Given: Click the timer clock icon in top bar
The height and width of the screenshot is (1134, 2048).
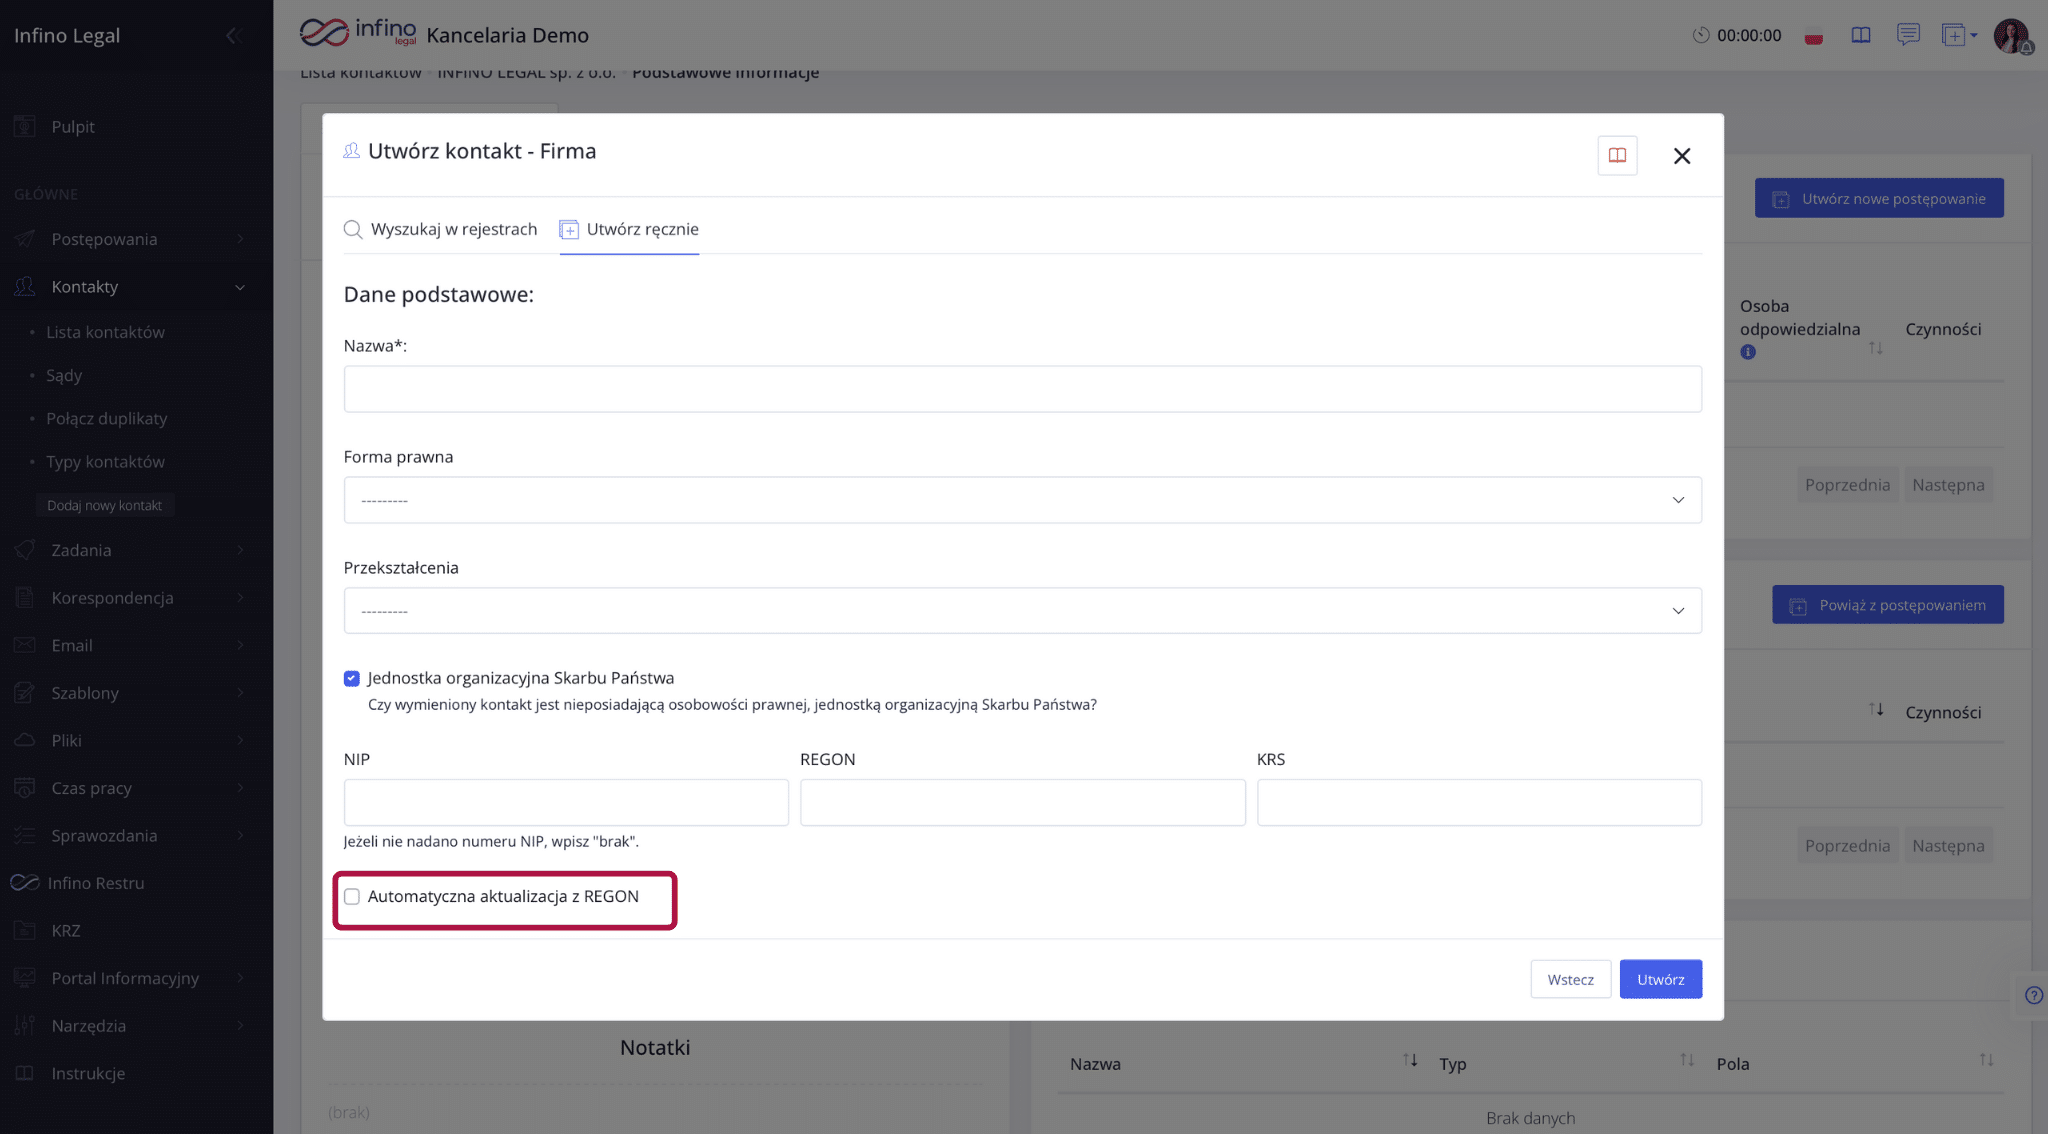Looking at the screenshot, I should click(x=1700, y=35).
